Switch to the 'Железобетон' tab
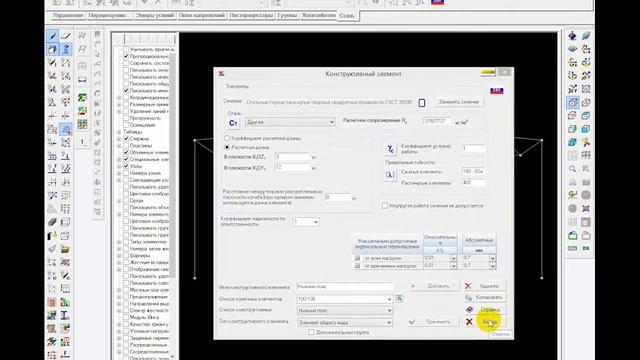Viewport: 640px width, 360px height. click(x=318, y=16)
